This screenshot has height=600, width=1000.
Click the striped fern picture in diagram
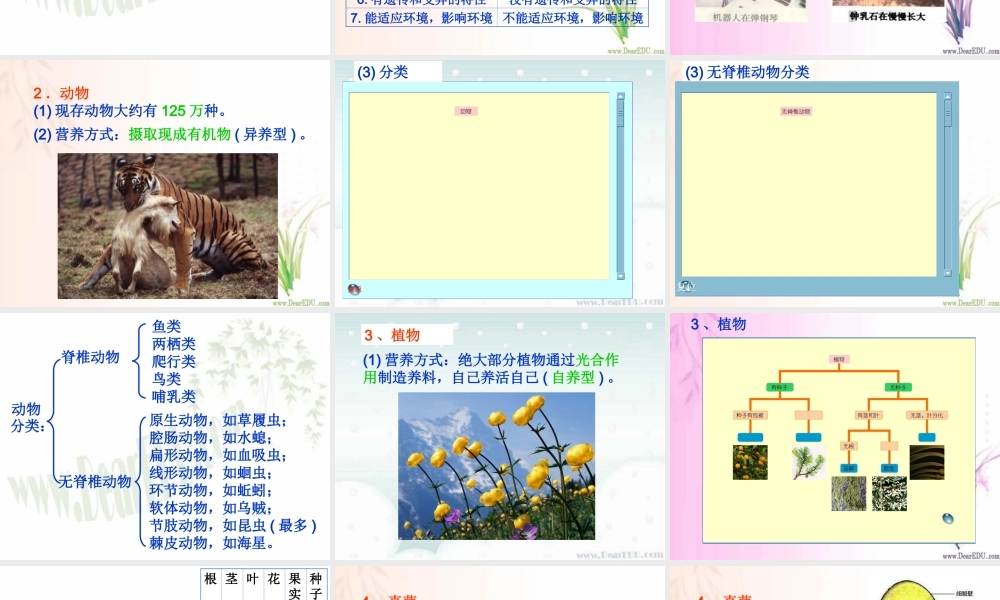(x=926, y=462)
